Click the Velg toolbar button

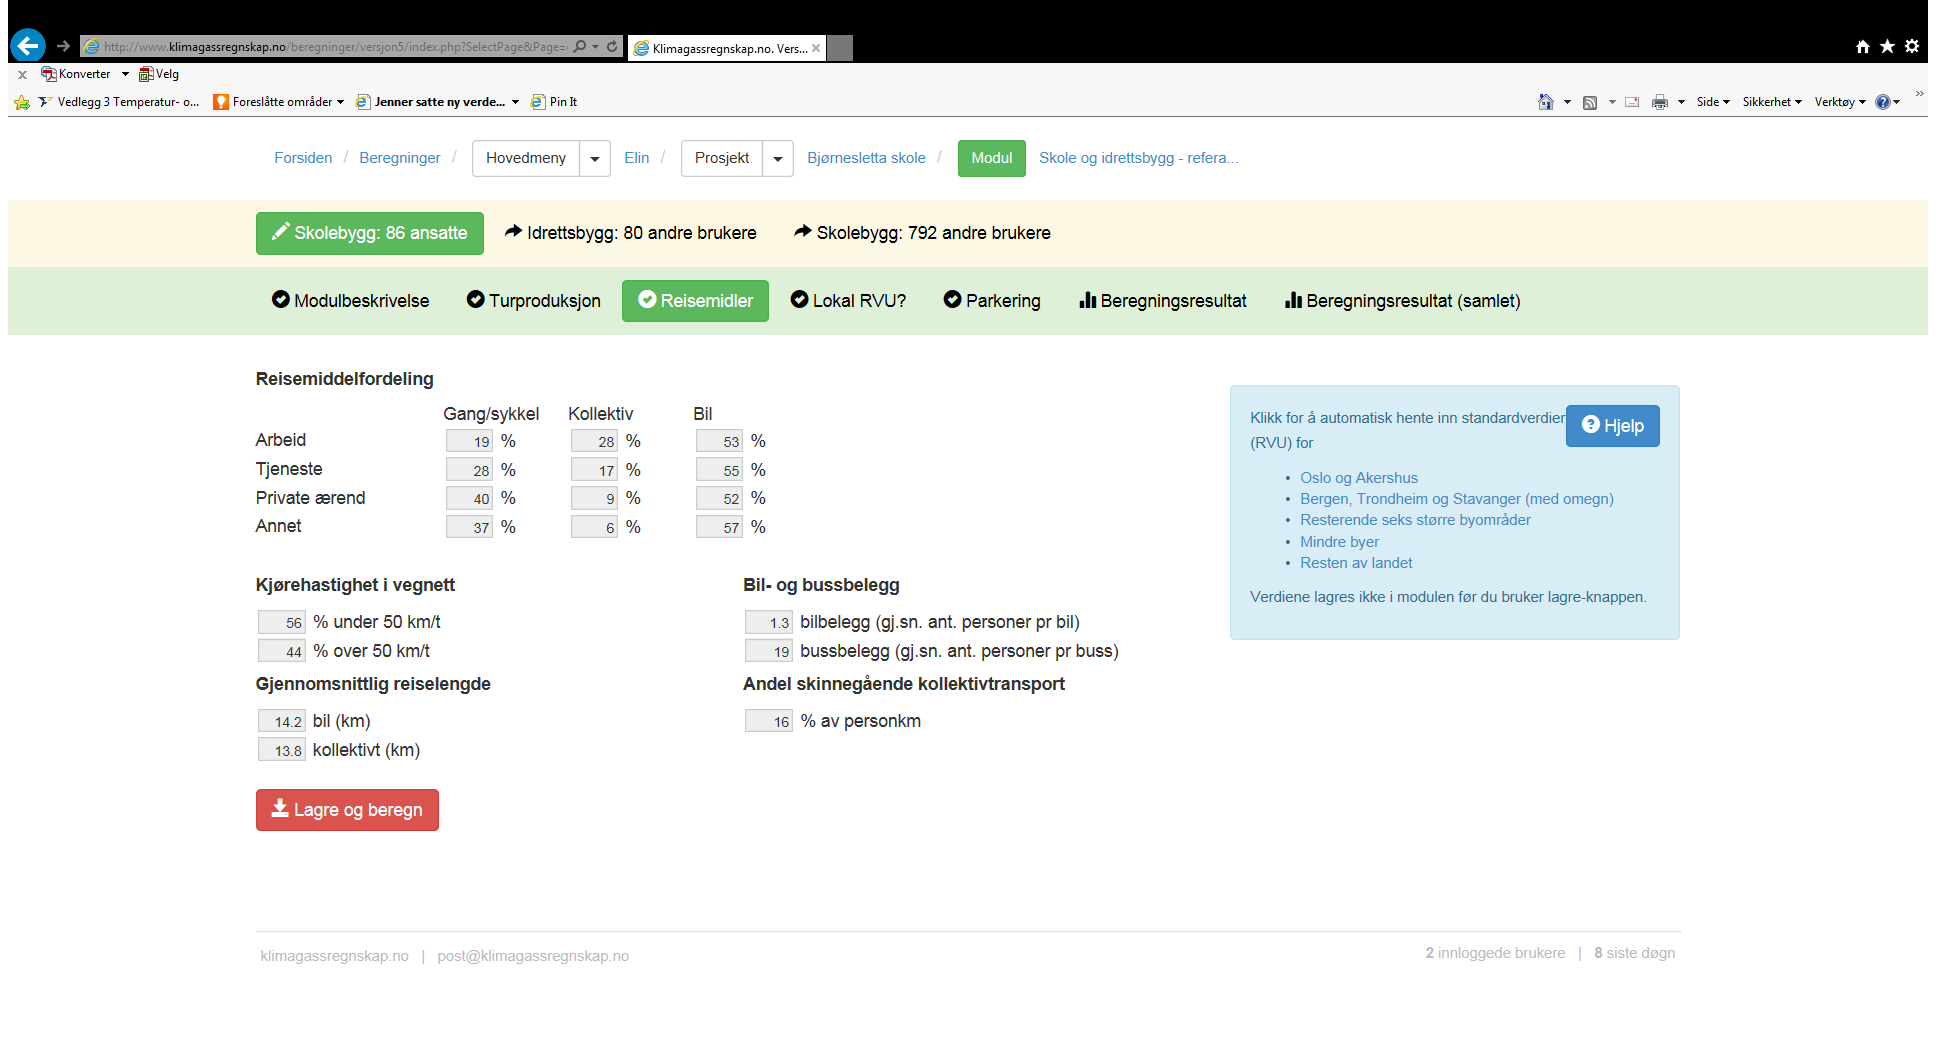point(159,74)
